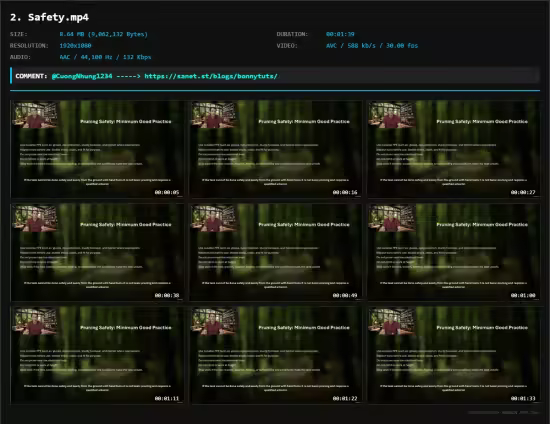Select the thumbnail timestamped 00:00:27
Viewport: 550px width, 424px height.
coord(454,149)
